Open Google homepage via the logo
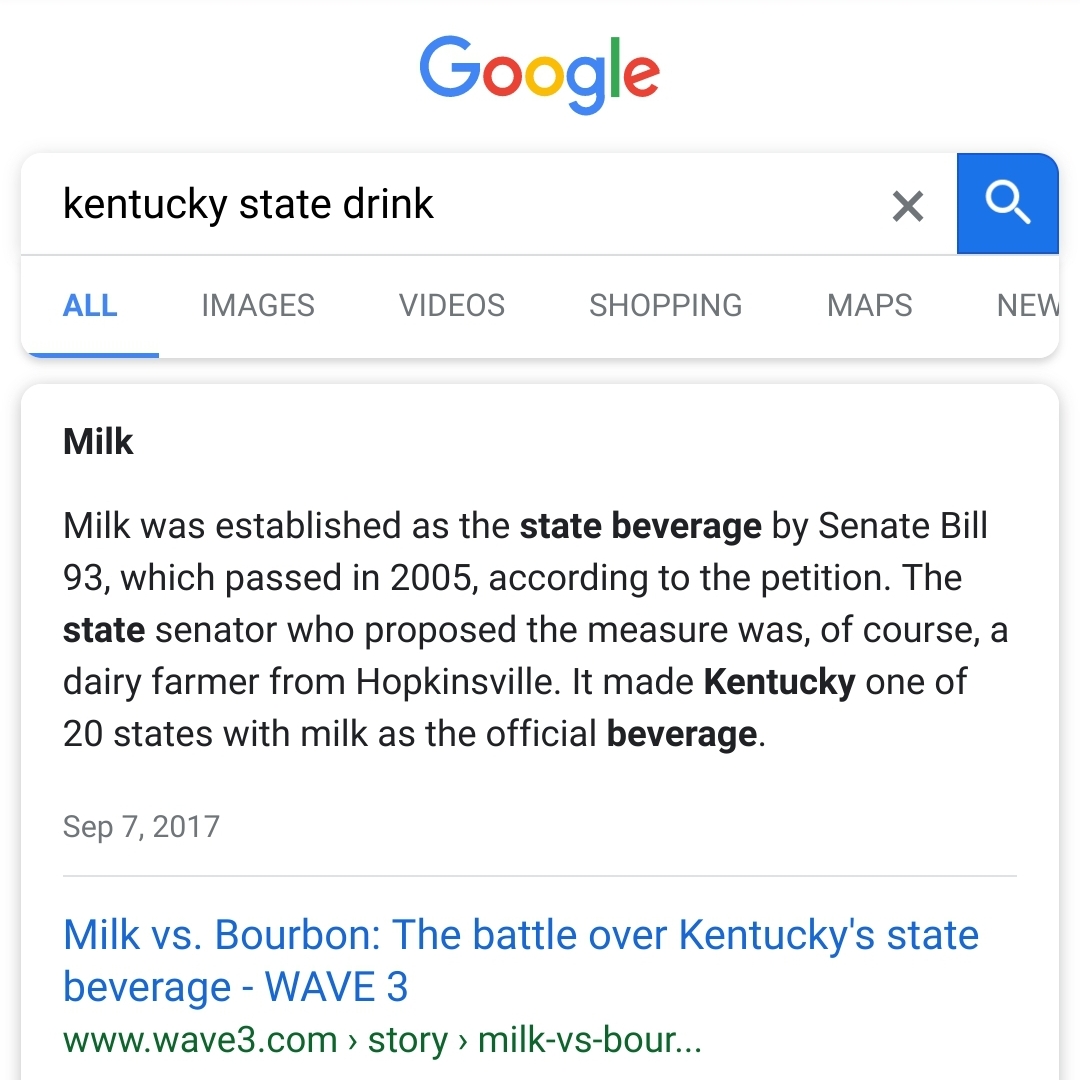The height and width of the screenshot is (1080, 1080). click(x=540, y=72)
